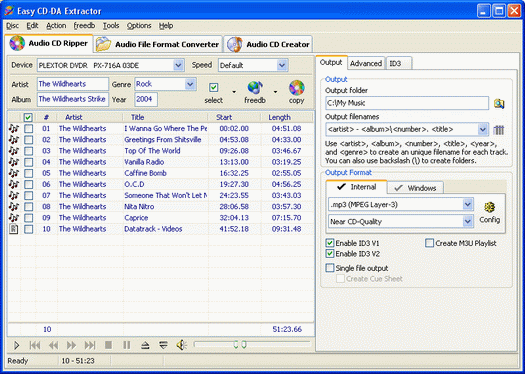Screen dimensions: 525x374
Task: Expand the select button arrow menu
Action: [234, 92]
